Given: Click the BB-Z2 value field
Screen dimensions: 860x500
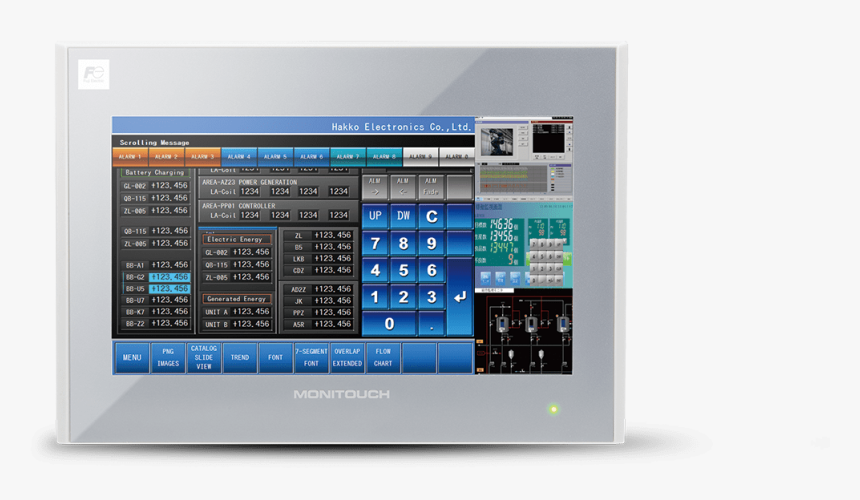Looking at the screenshot, I should click(x=169, y=323).
